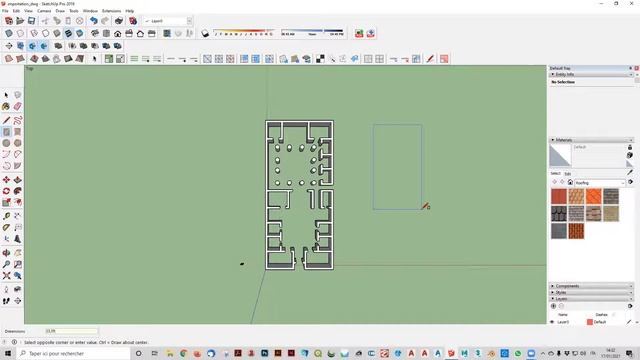Choose the pink Eraser tool
The image size is (640, 360).
click(x=18, y=107)
